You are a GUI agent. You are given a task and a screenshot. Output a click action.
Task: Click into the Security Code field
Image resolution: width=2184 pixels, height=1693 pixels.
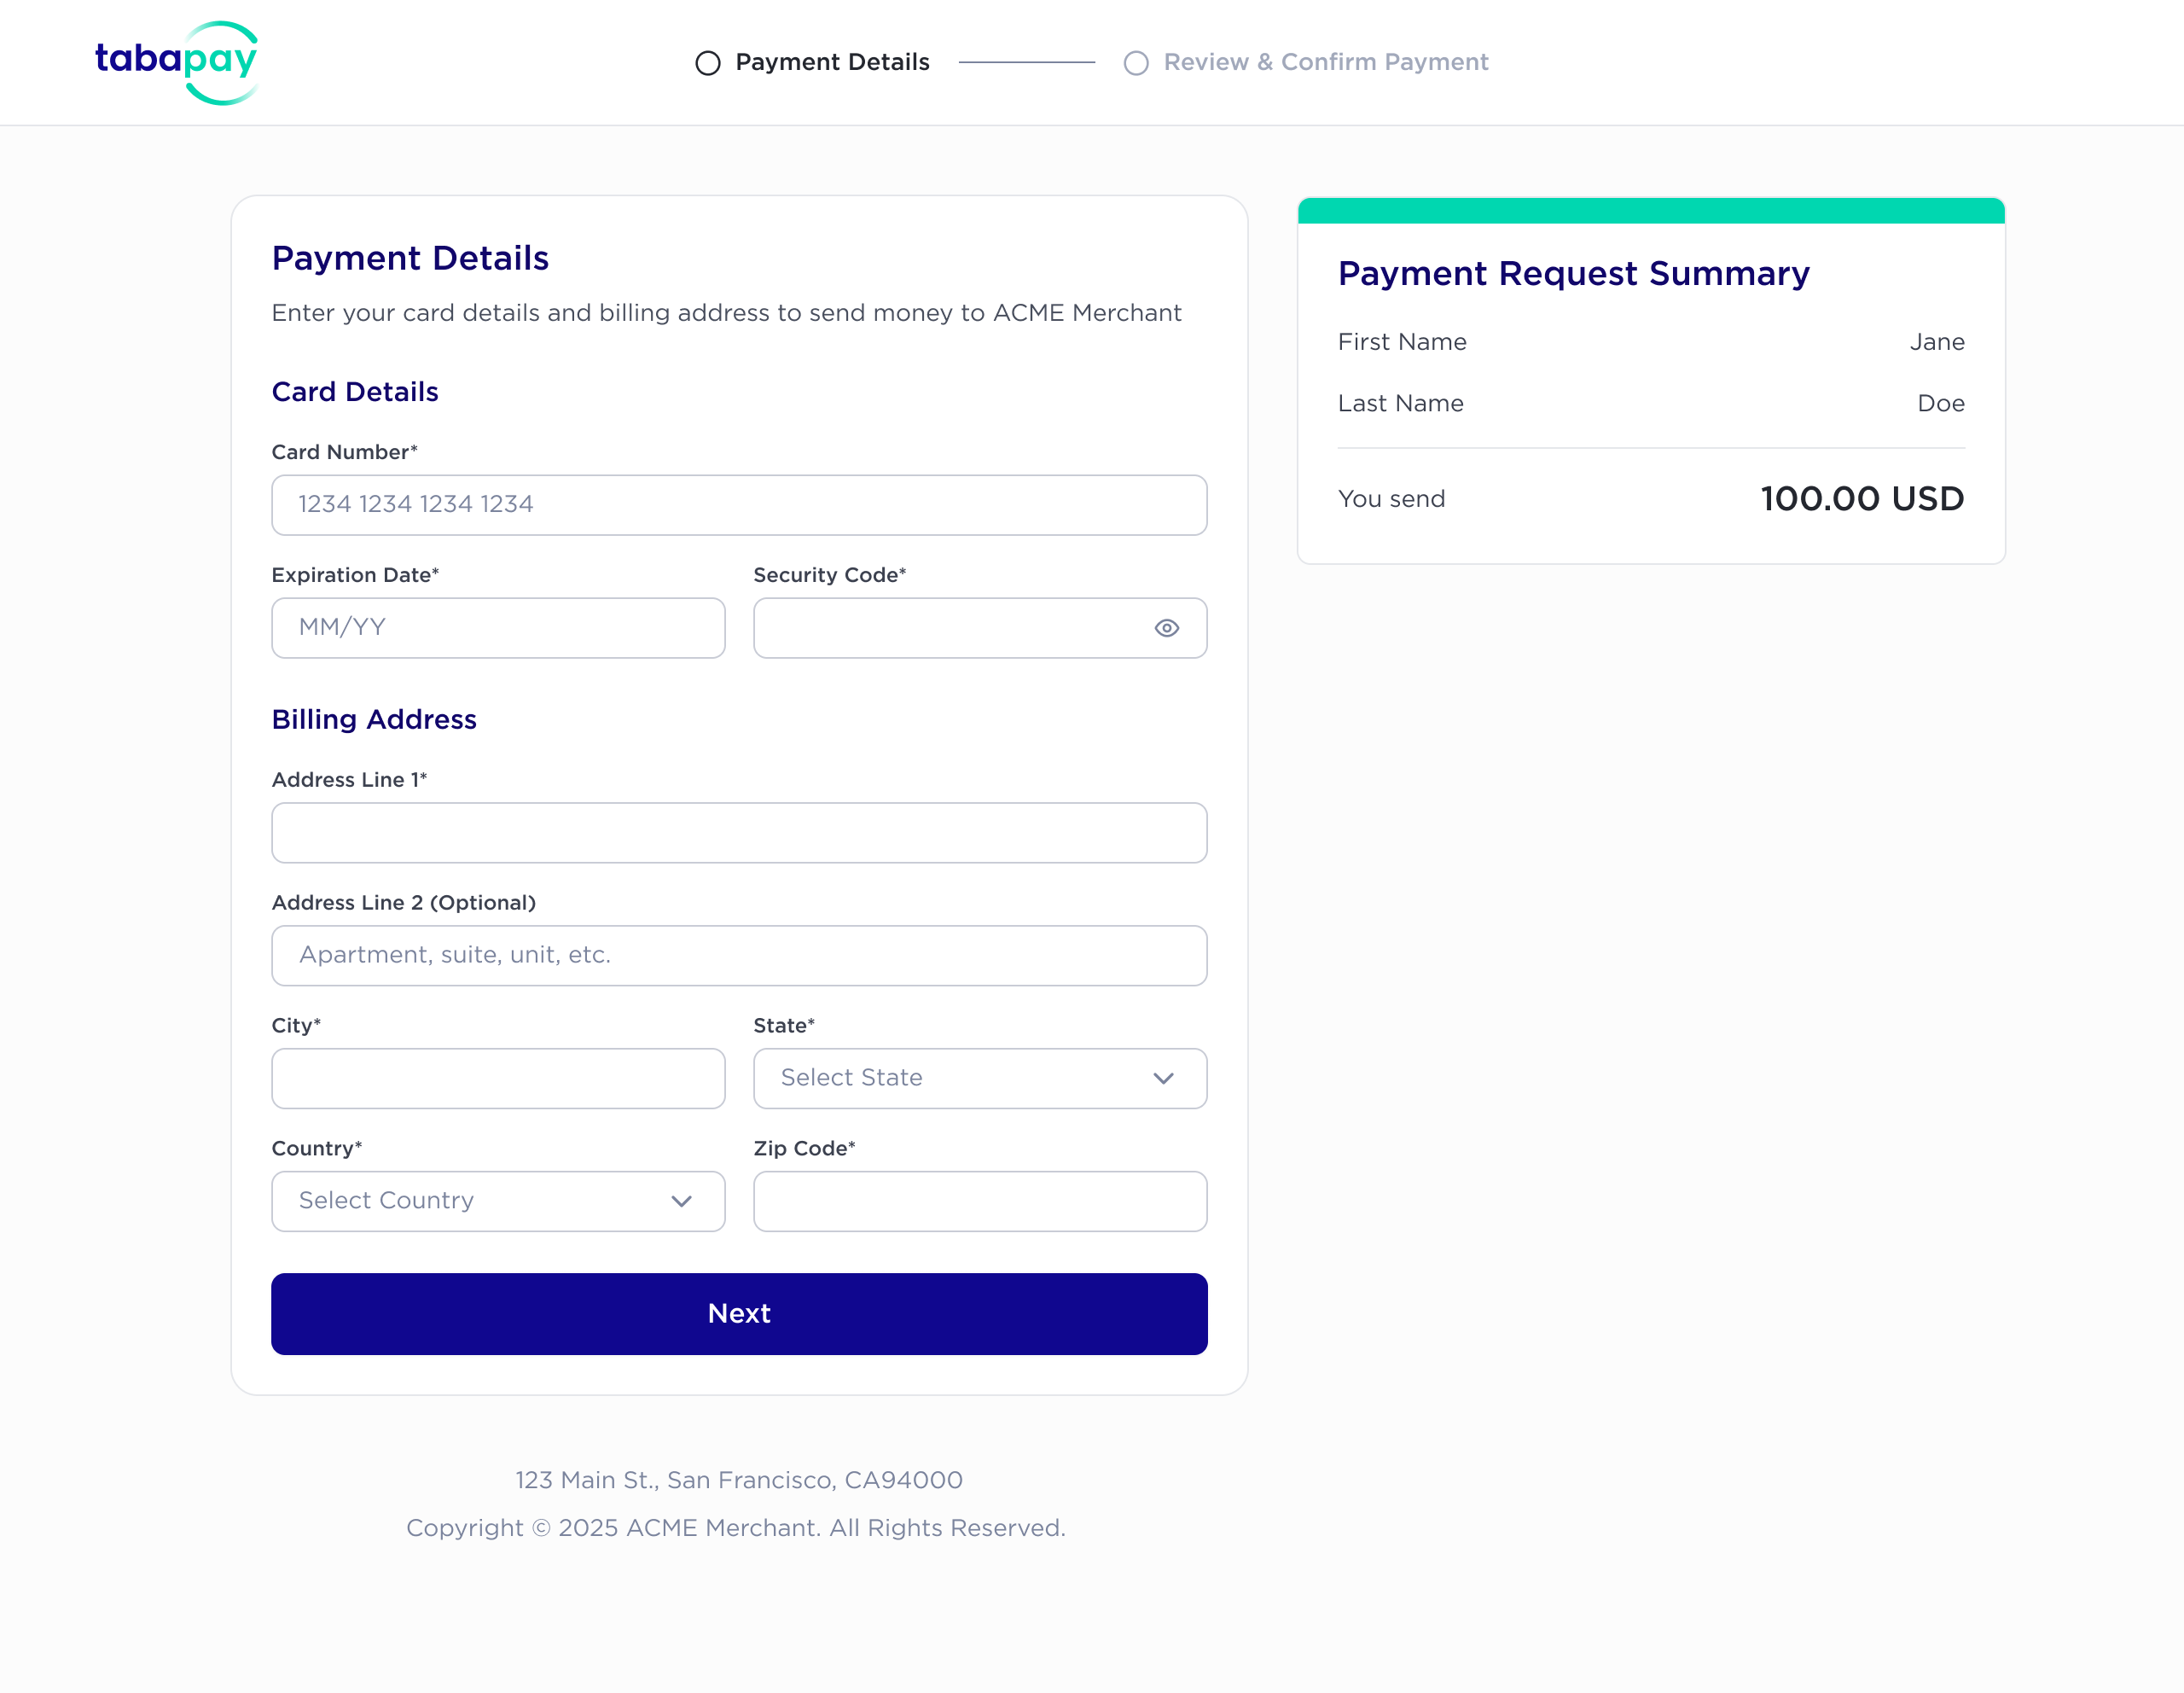coord(950,628)
